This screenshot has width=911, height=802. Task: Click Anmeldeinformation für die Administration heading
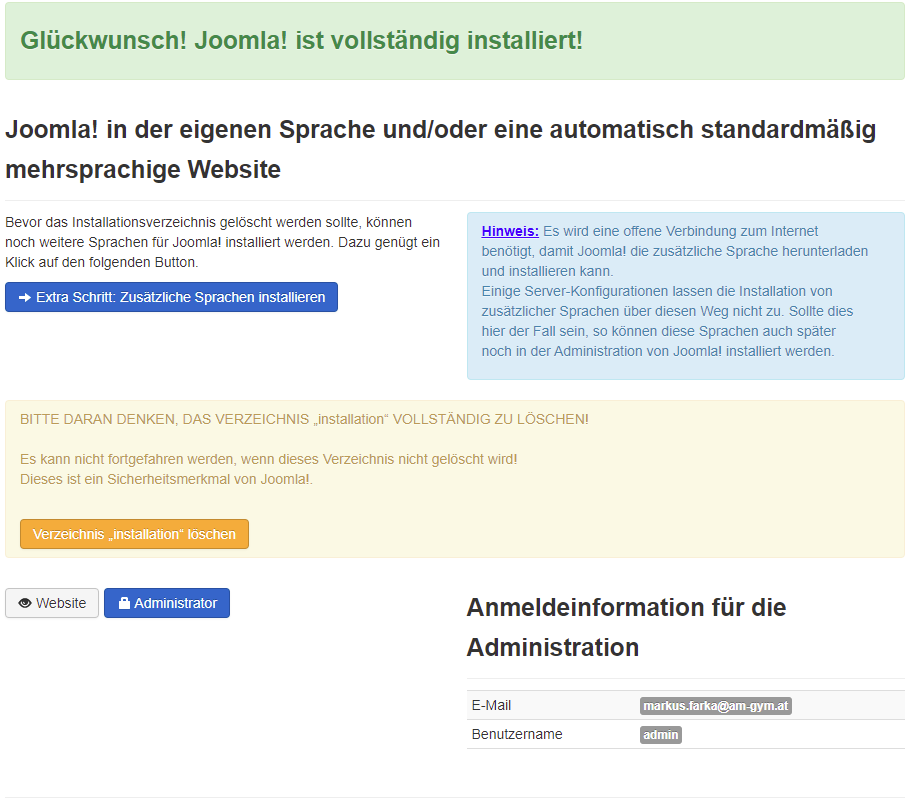626,627
